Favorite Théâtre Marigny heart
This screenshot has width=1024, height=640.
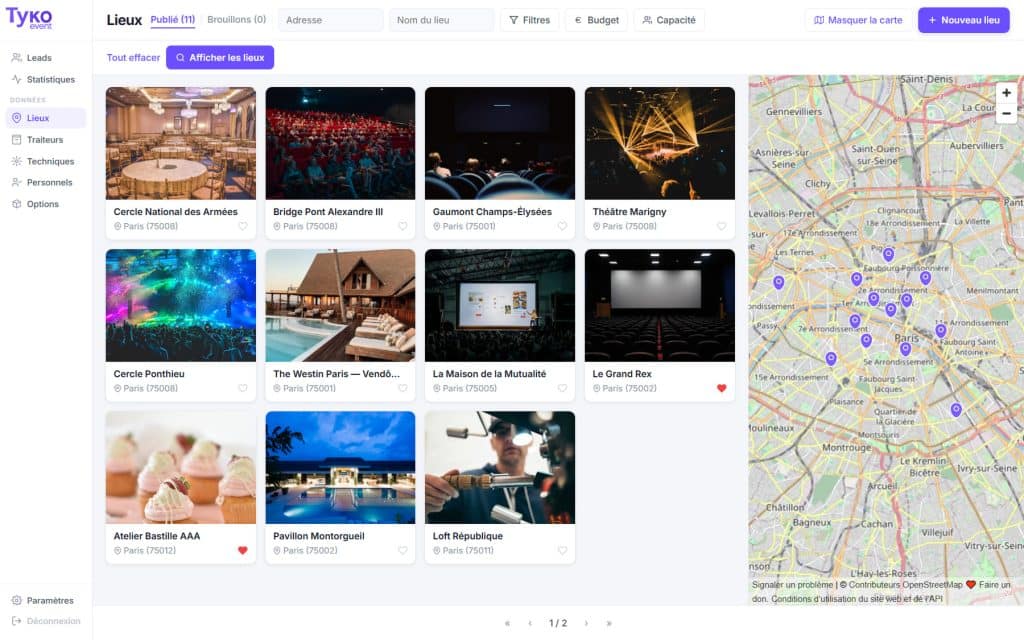pyautogui.click(x=722, y=226)
